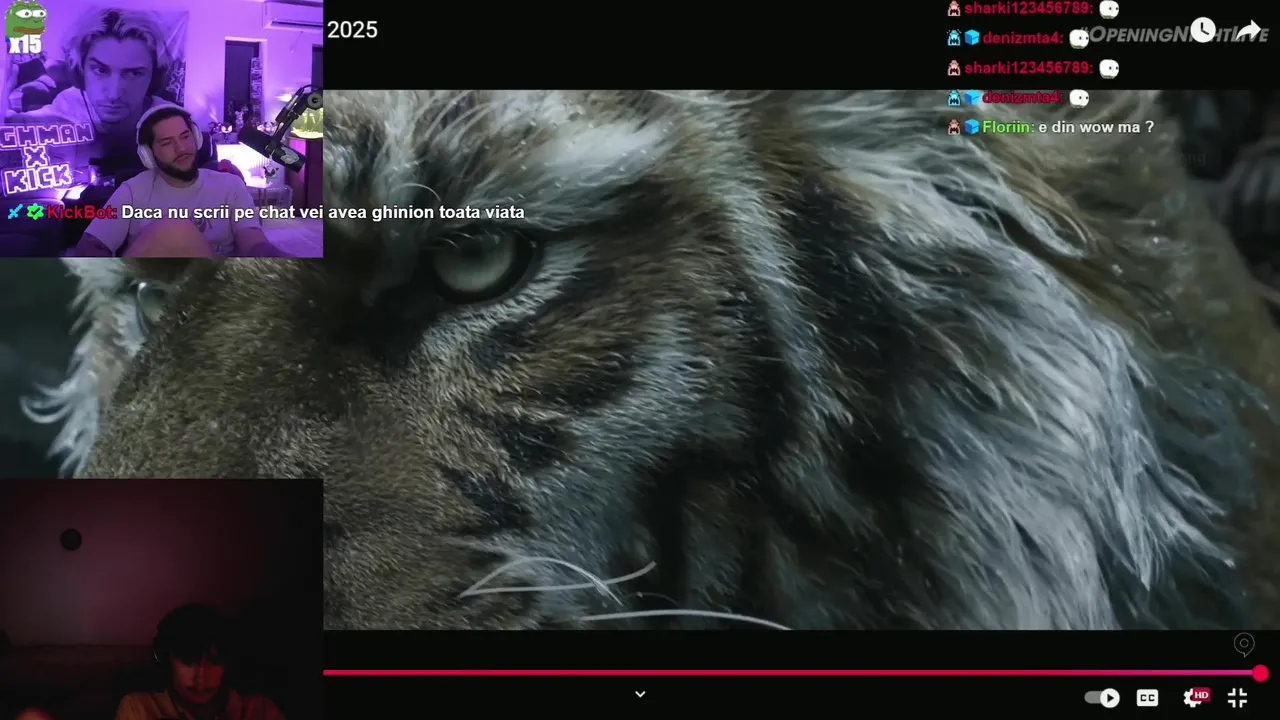The width and height of the screenshot is (1280, 720).
Task: Click the red video progress bar
Action: pos(791,673)
